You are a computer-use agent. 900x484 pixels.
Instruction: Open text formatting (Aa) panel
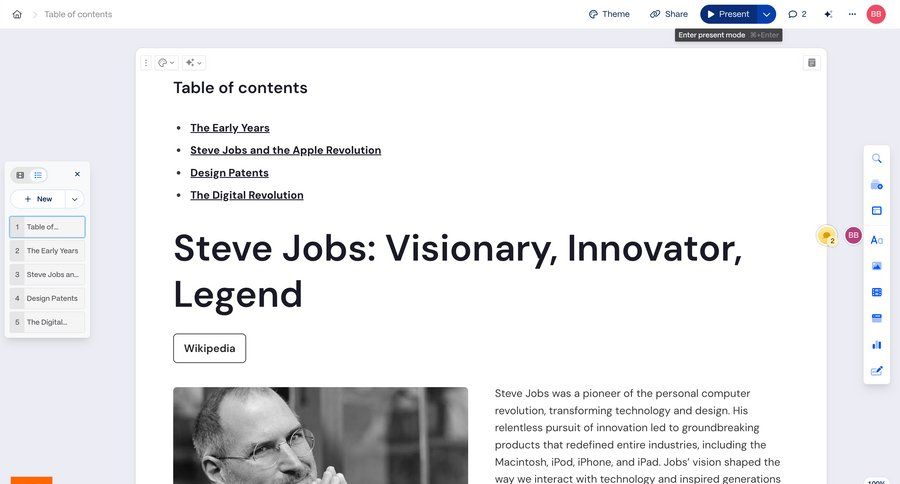point(877,240)
